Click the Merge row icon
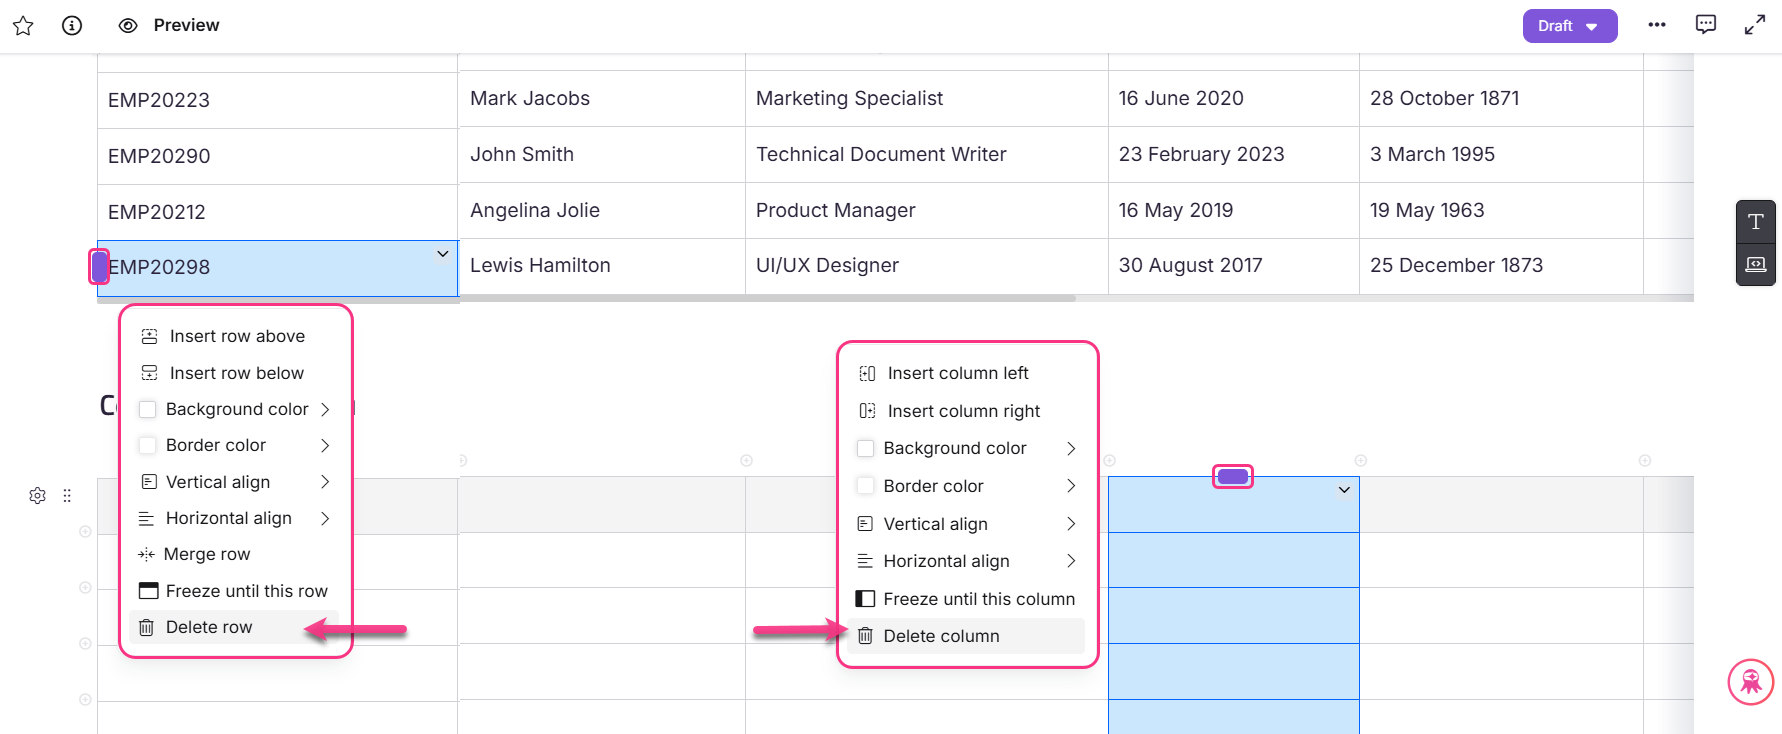Image resolution: width=1782 pixels, height=734 pixels. coord(146,554)
